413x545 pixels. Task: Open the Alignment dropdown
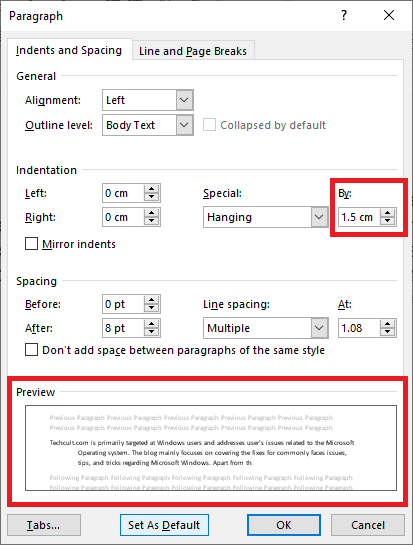184,100
